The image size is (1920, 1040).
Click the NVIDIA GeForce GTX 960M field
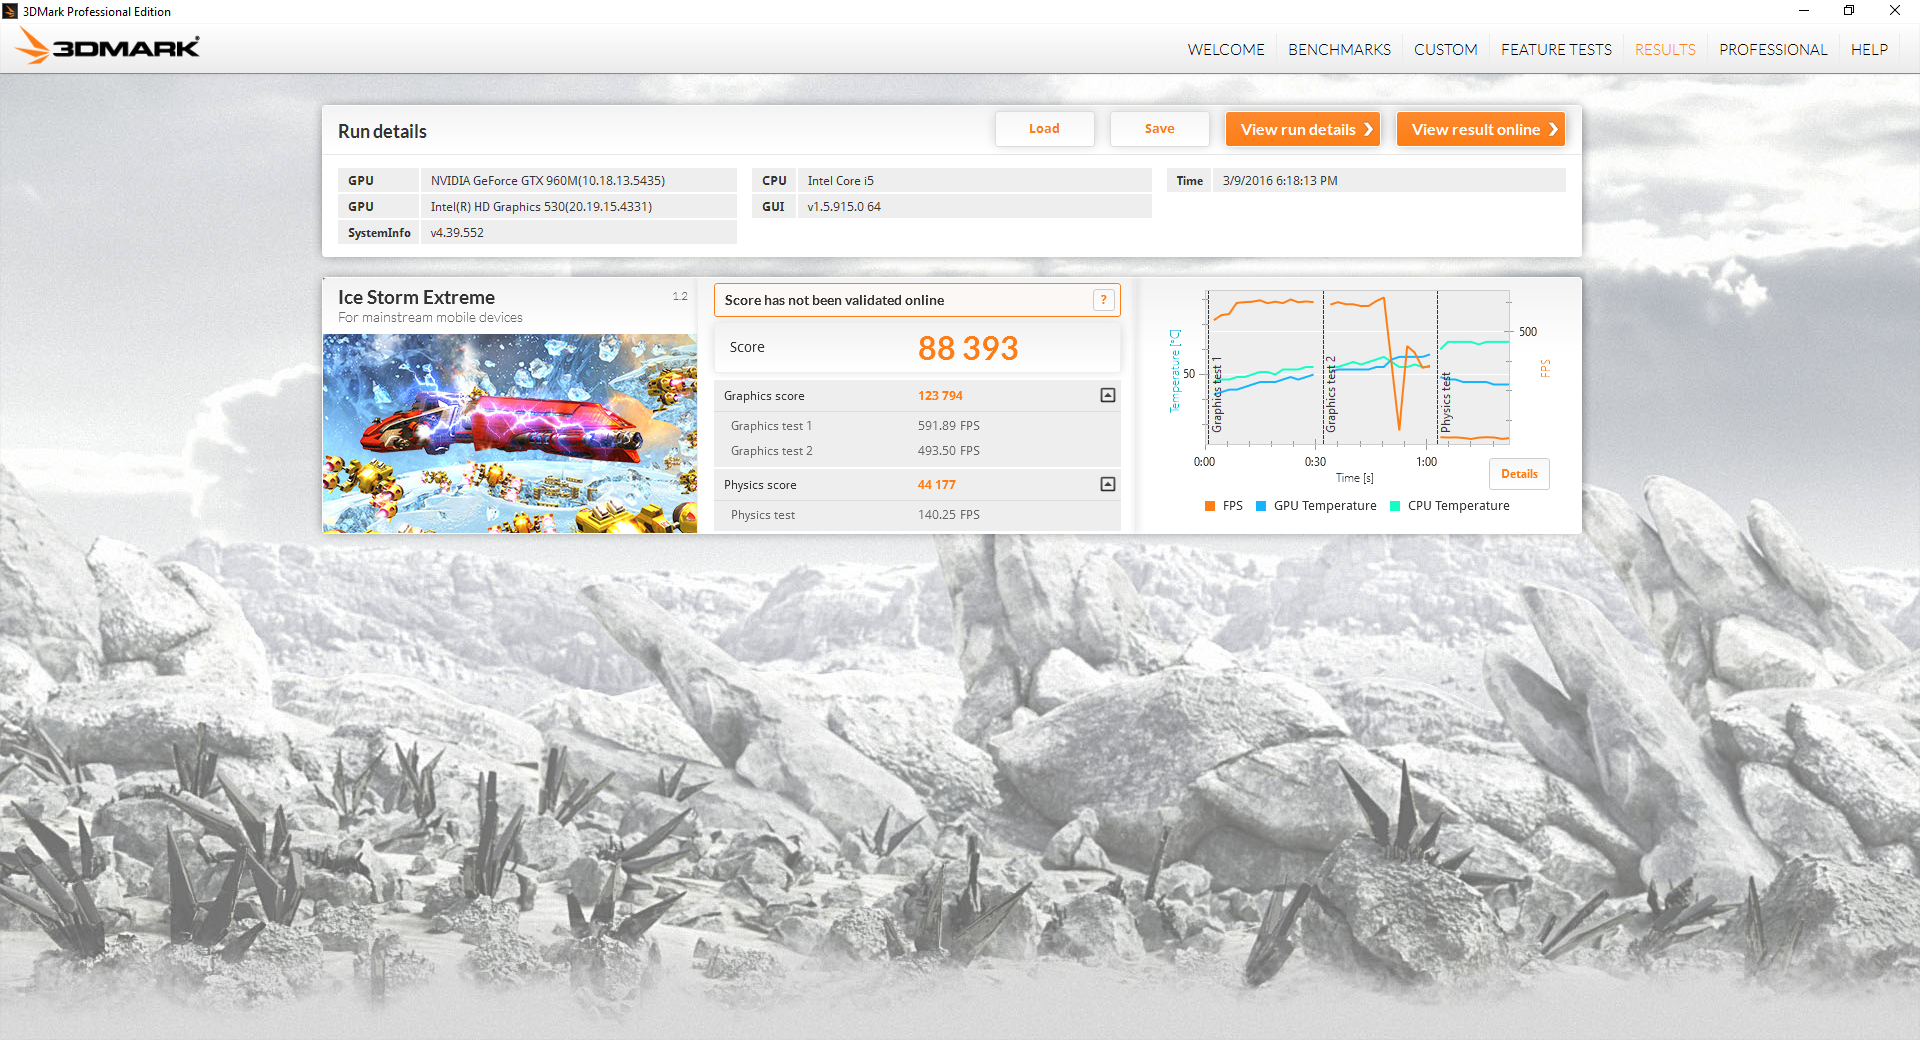579,181
